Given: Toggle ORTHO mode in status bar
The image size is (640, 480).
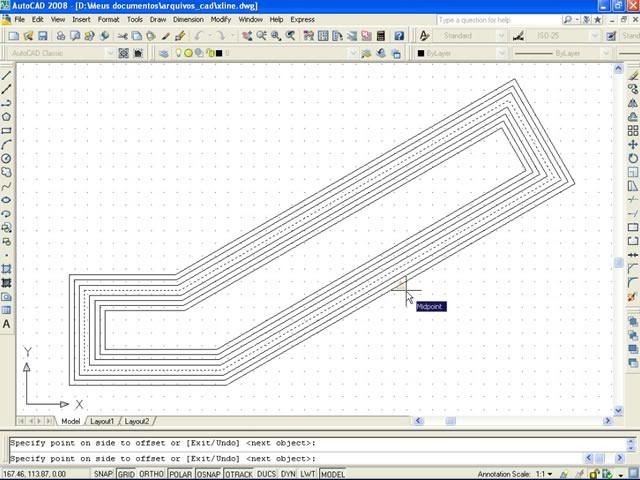Looking at the screenshot, I should (x=151, y=474).
